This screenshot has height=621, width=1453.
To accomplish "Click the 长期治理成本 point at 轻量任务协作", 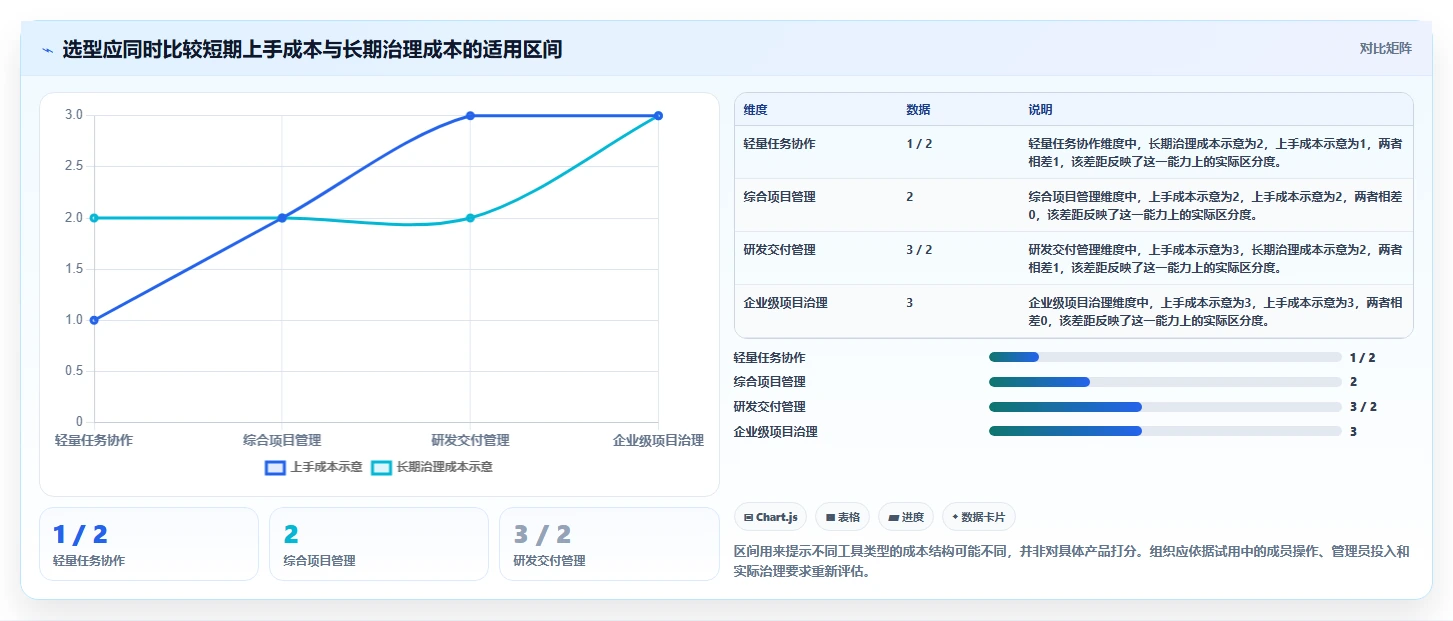I will point(94,218).
